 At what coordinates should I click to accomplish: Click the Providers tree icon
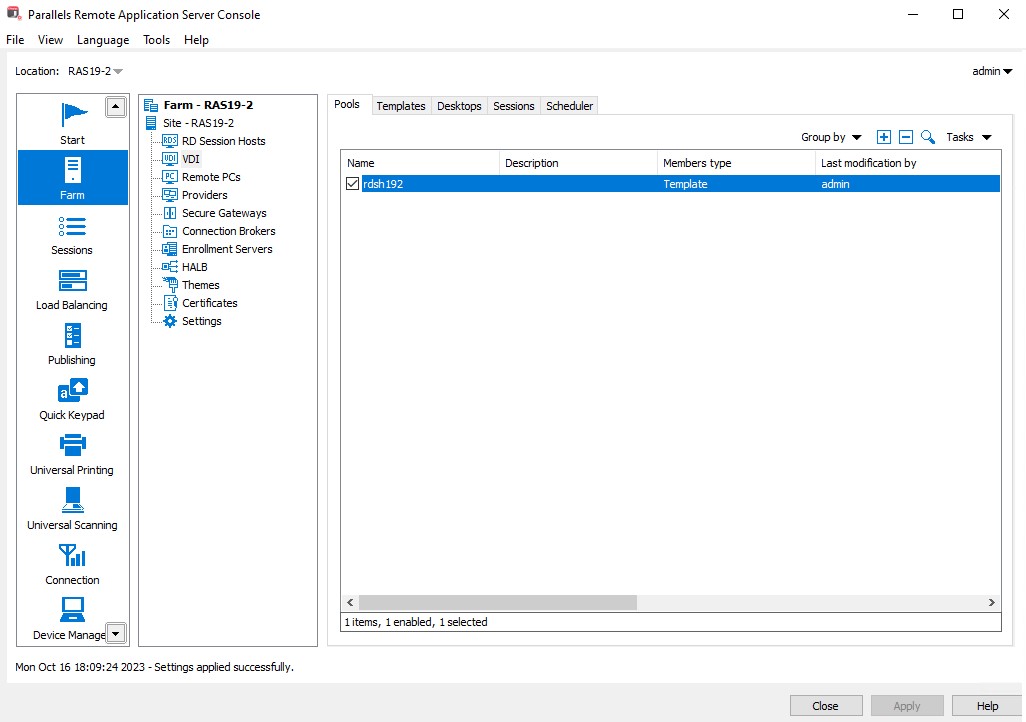(169, 194)
